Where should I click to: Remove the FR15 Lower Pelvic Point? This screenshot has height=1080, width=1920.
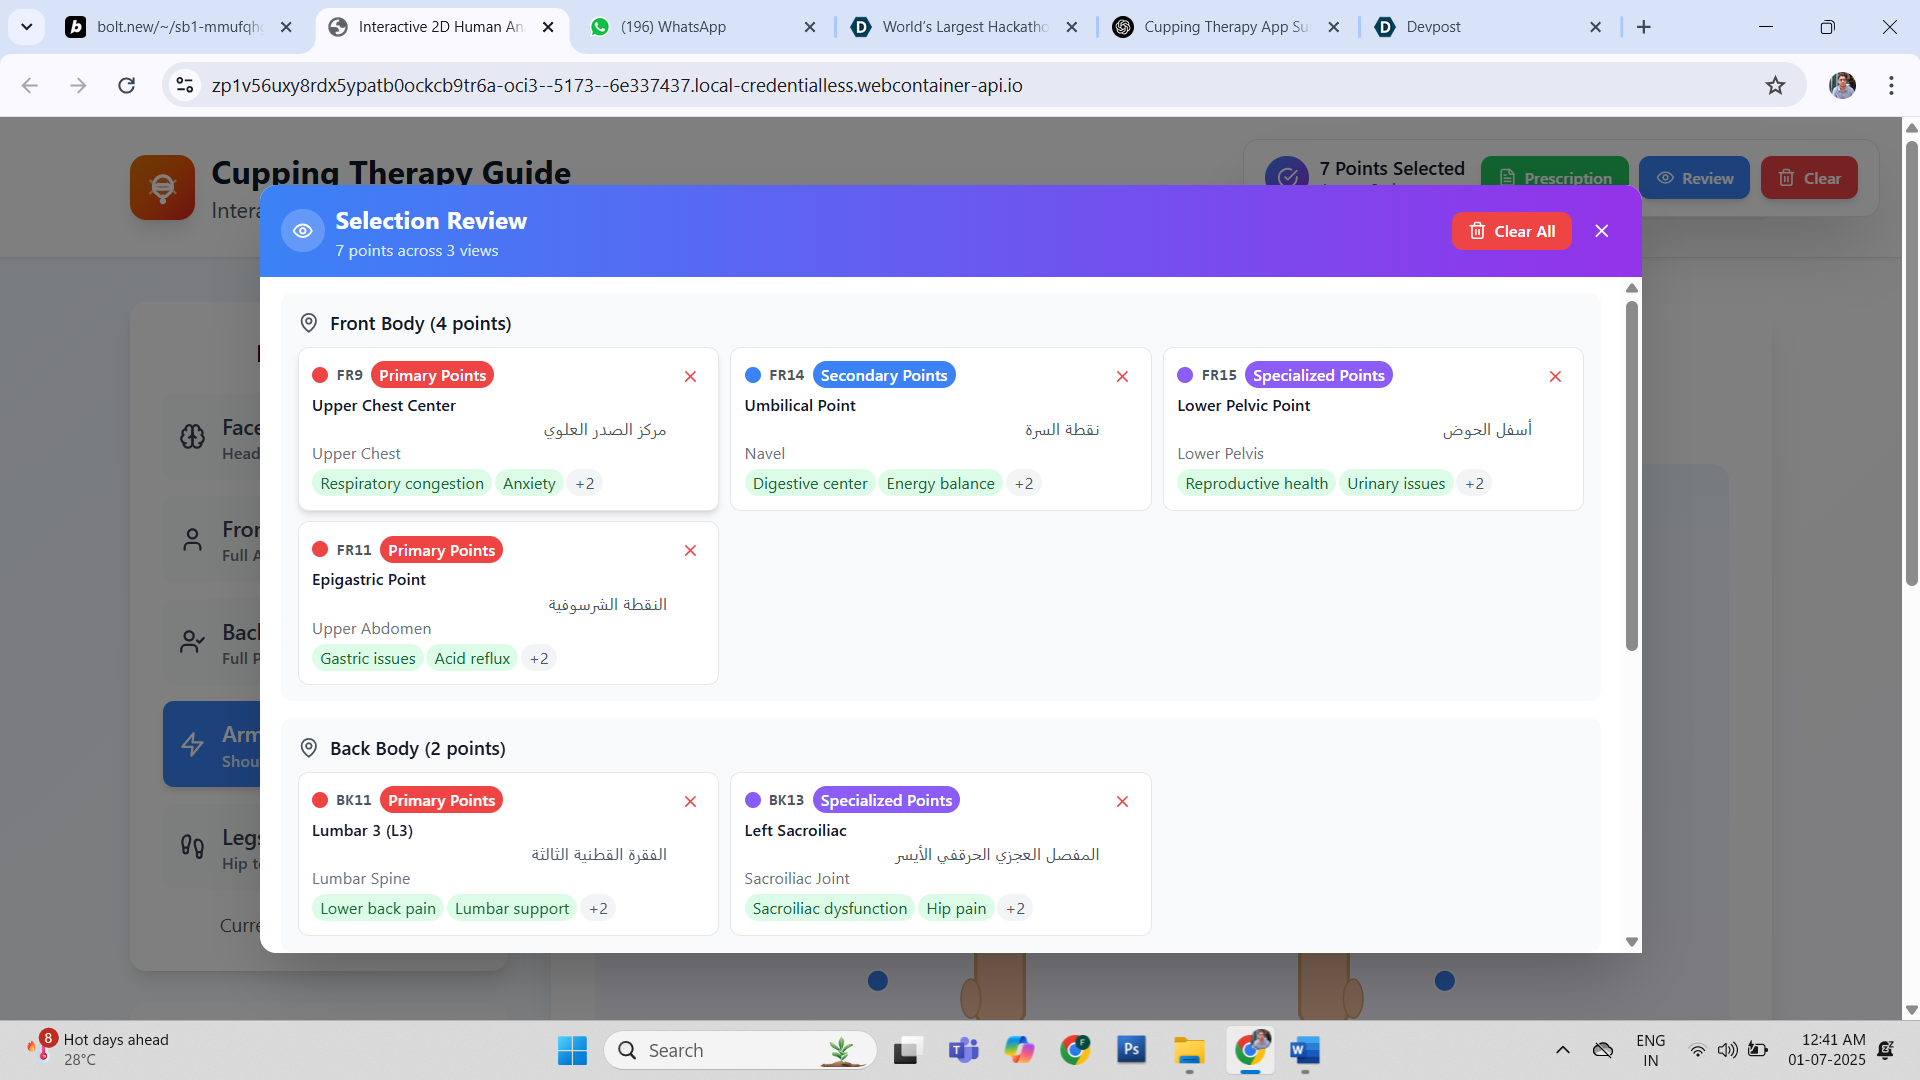1555,377
